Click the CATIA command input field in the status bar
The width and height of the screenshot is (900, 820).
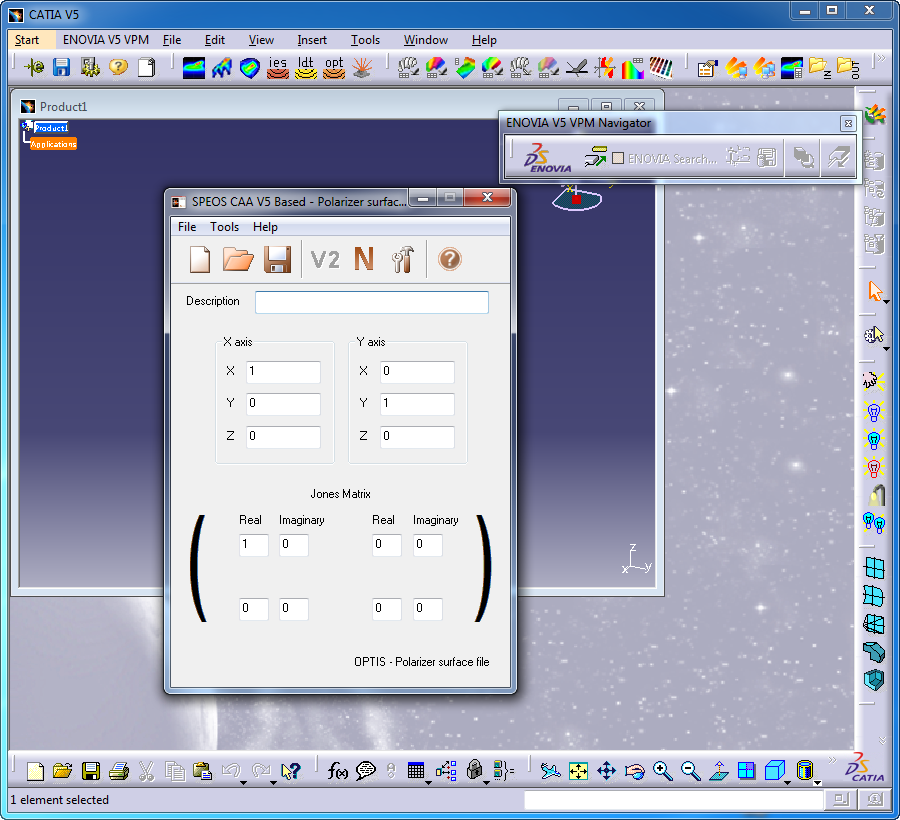click(x=673, y=799)
